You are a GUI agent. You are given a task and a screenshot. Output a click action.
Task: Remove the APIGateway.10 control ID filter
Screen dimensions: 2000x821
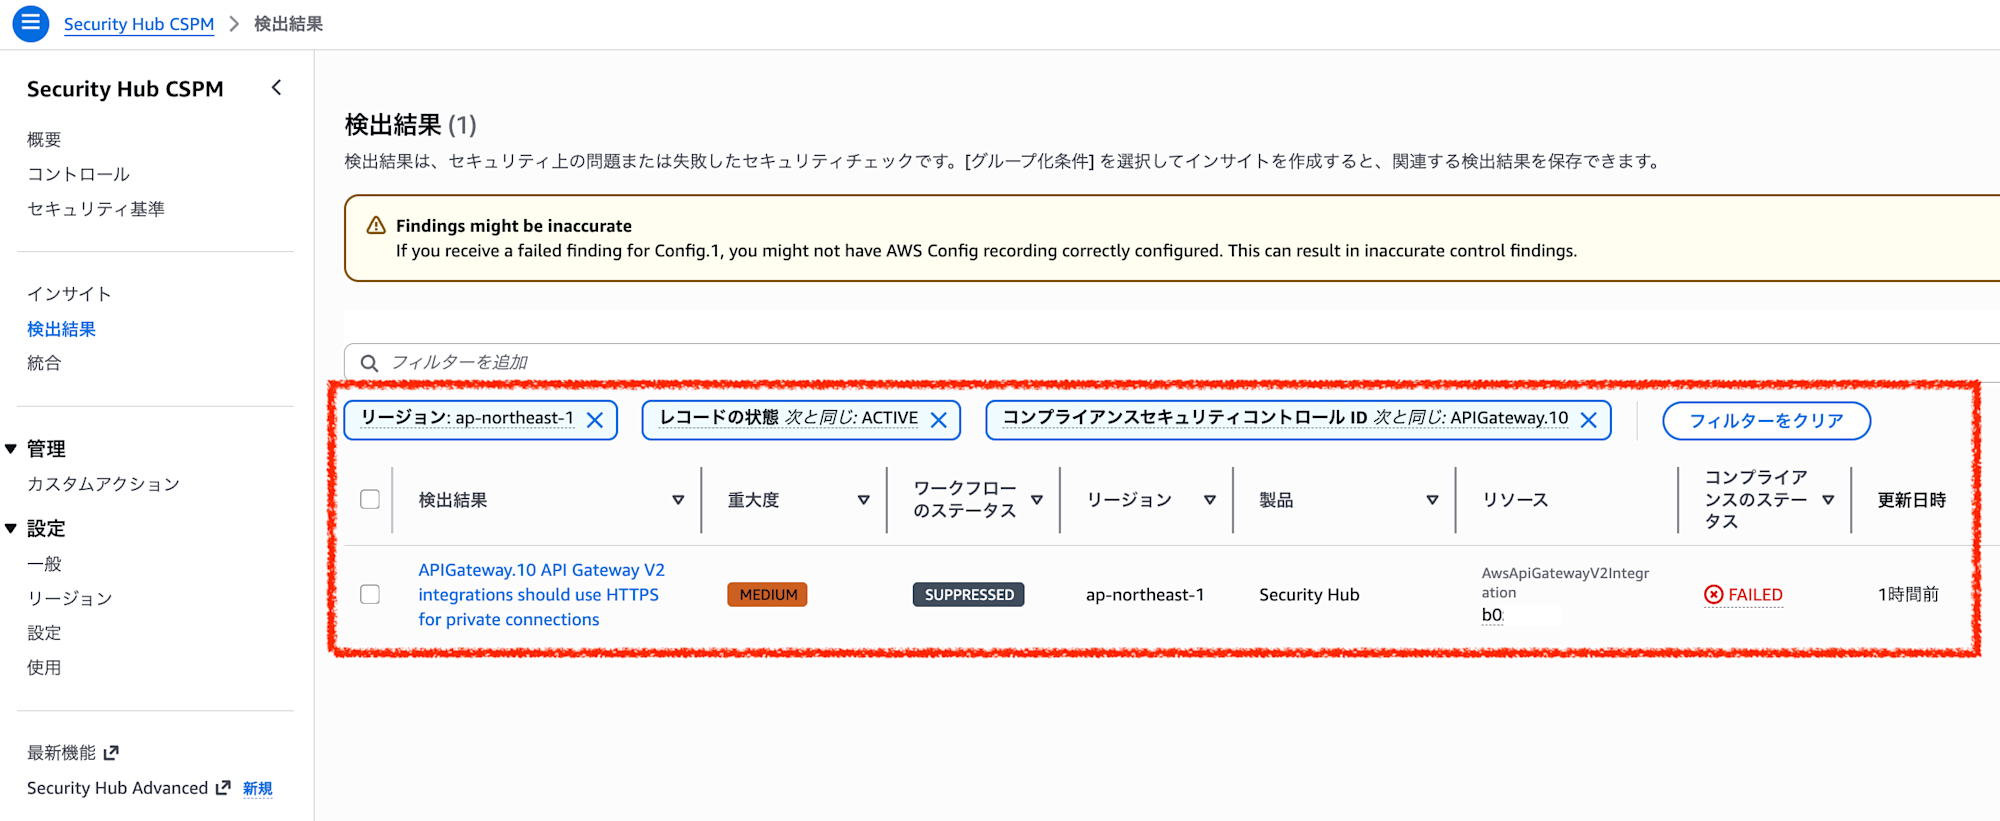[1588, 420]
